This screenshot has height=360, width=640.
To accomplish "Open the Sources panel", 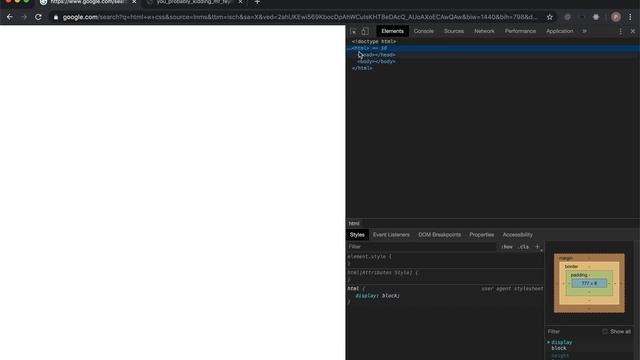I will pyautogui.click(x=454, y=31).
